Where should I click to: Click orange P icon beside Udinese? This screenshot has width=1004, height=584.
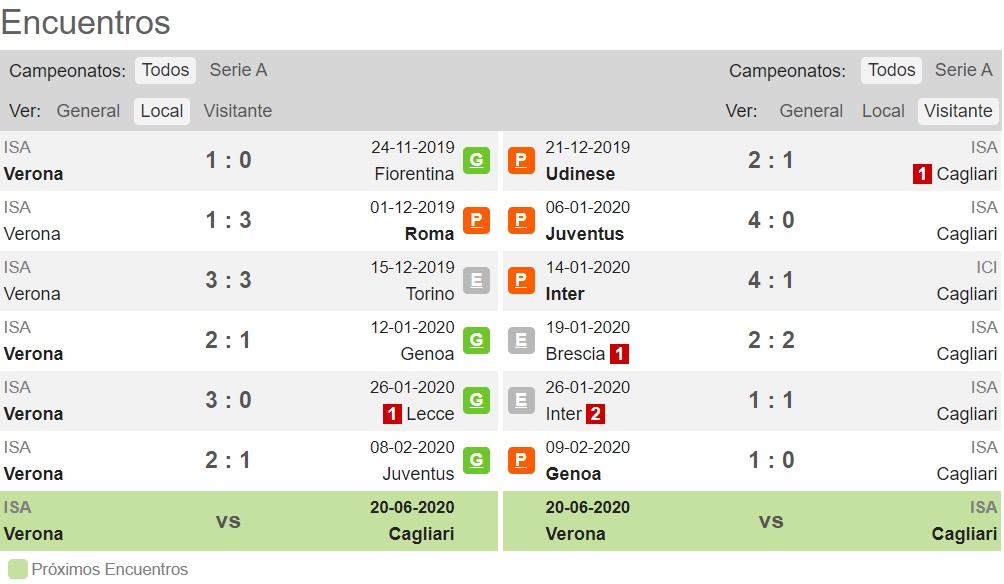(x=521, y=160)
